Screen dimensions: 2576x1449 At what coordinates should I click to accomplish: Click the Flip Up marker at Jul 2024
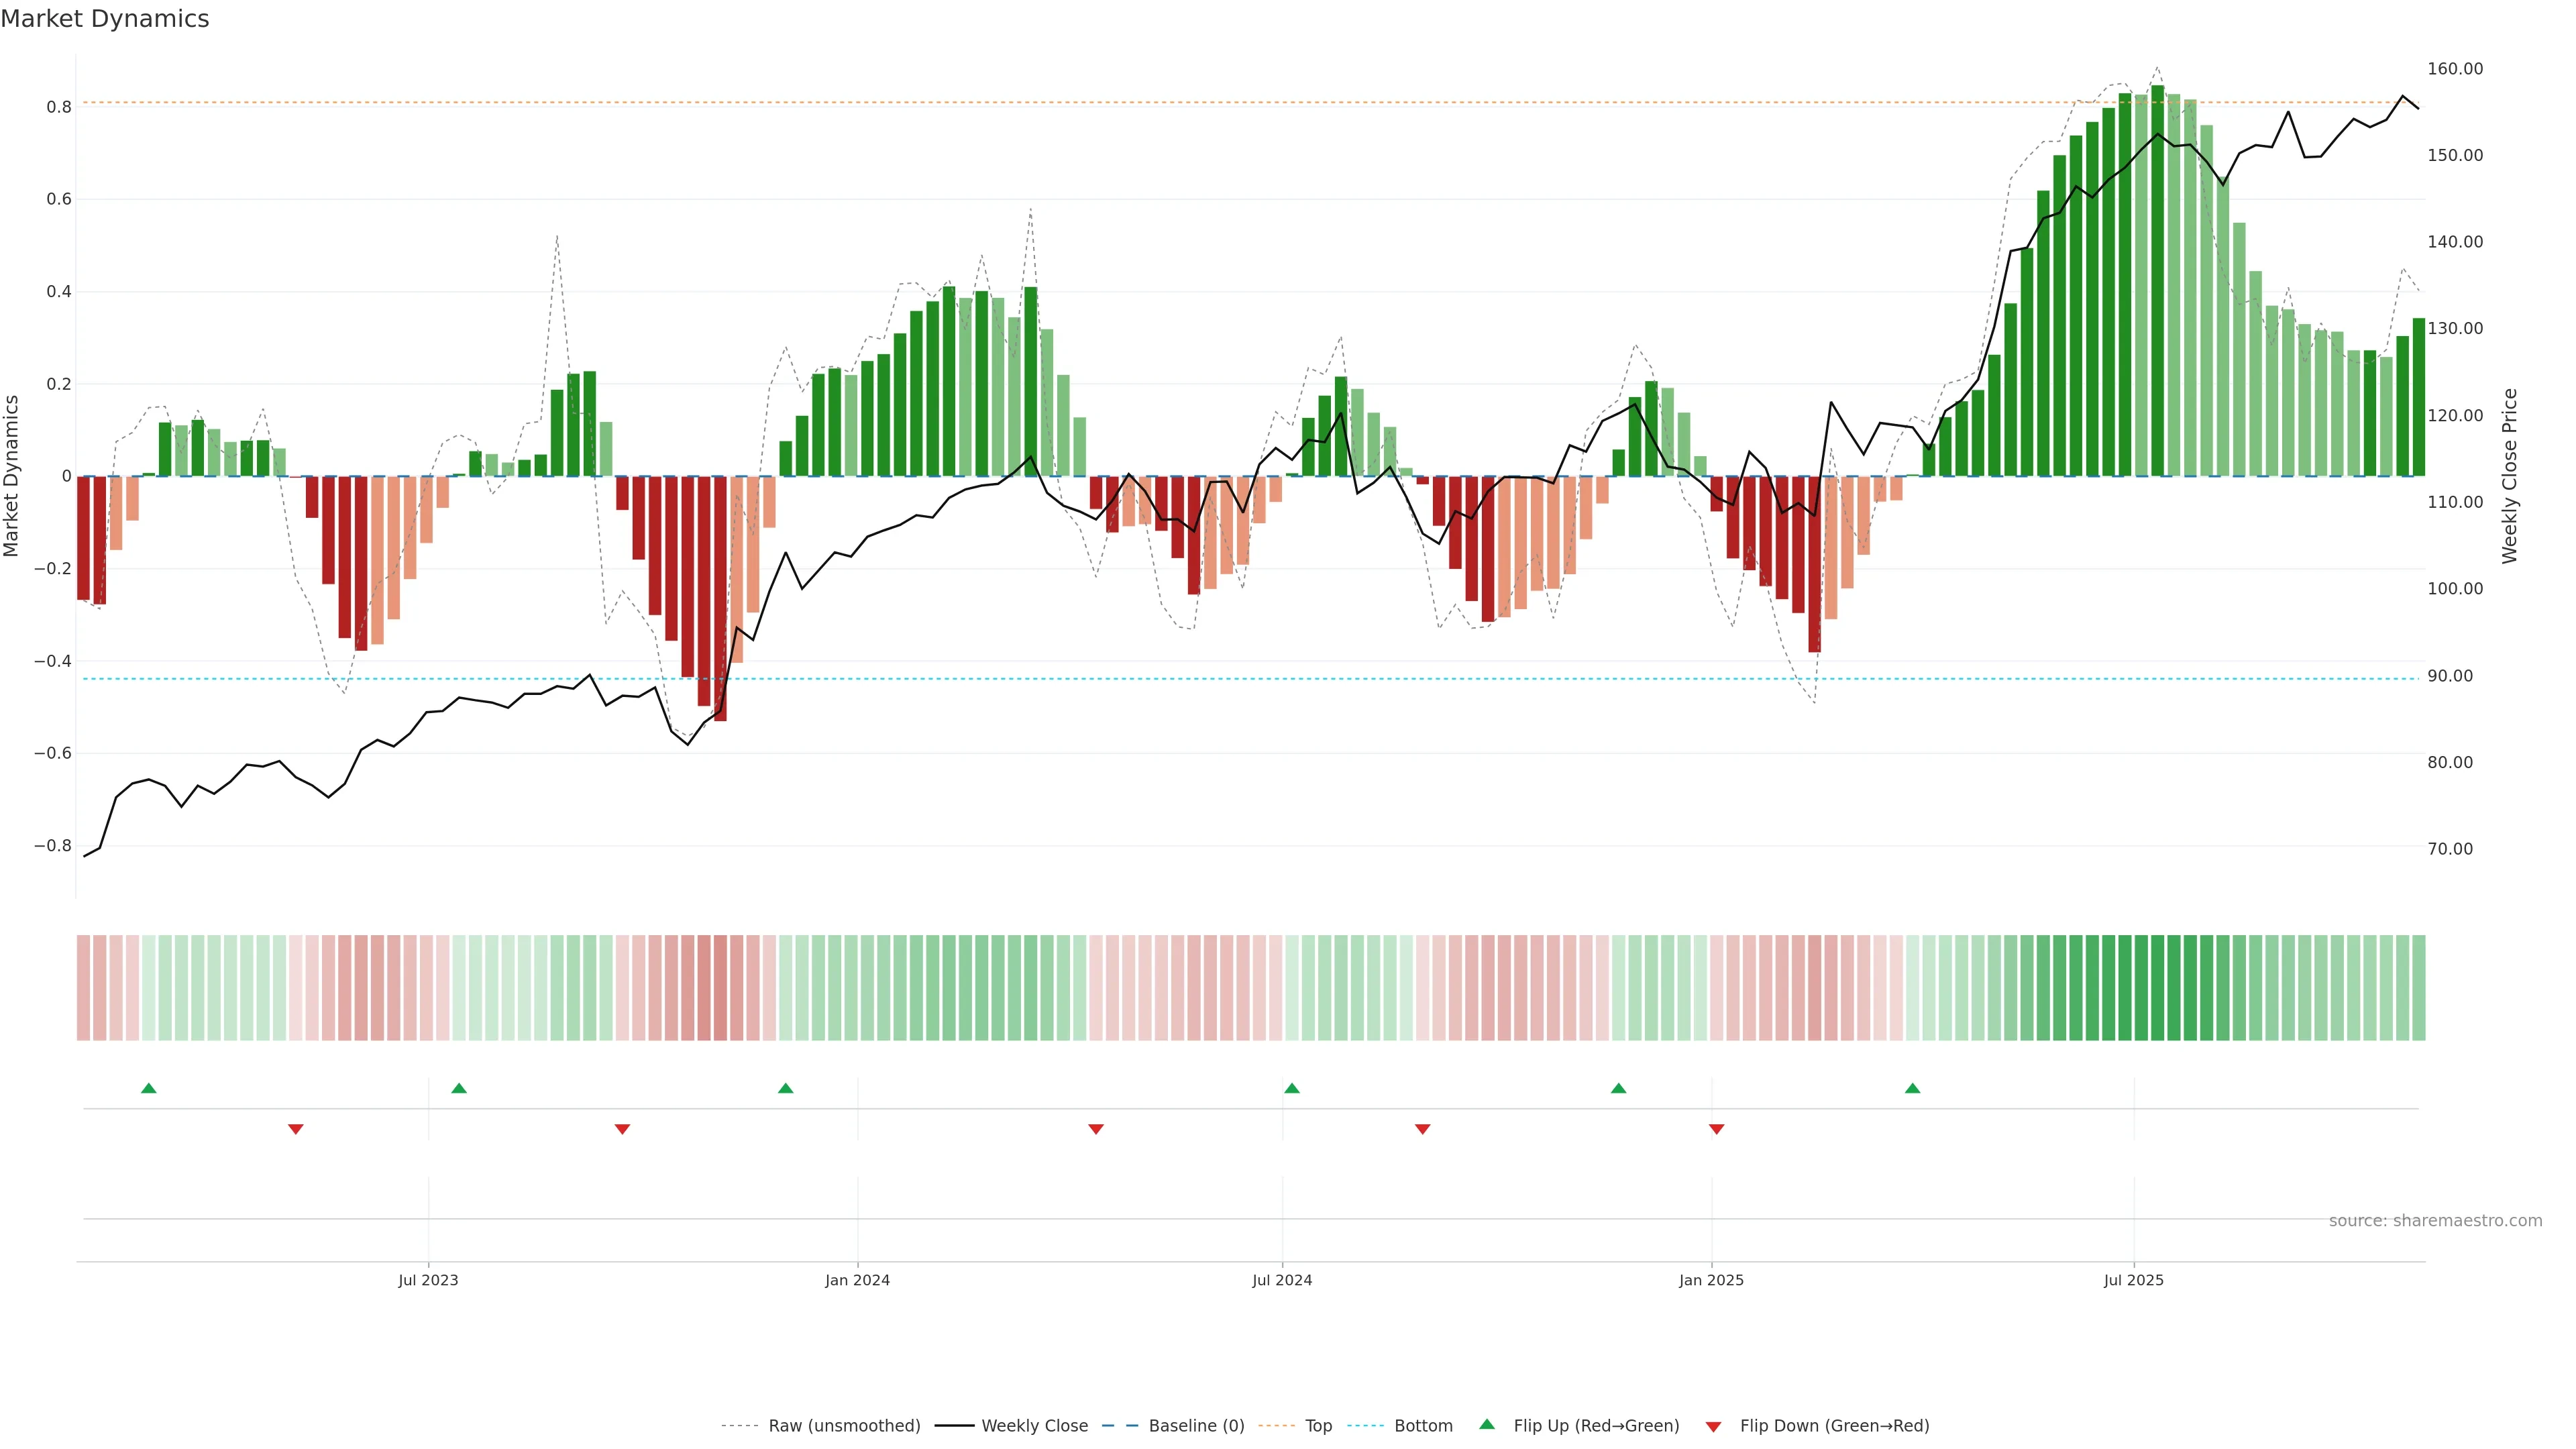tap(1292, 1088)
